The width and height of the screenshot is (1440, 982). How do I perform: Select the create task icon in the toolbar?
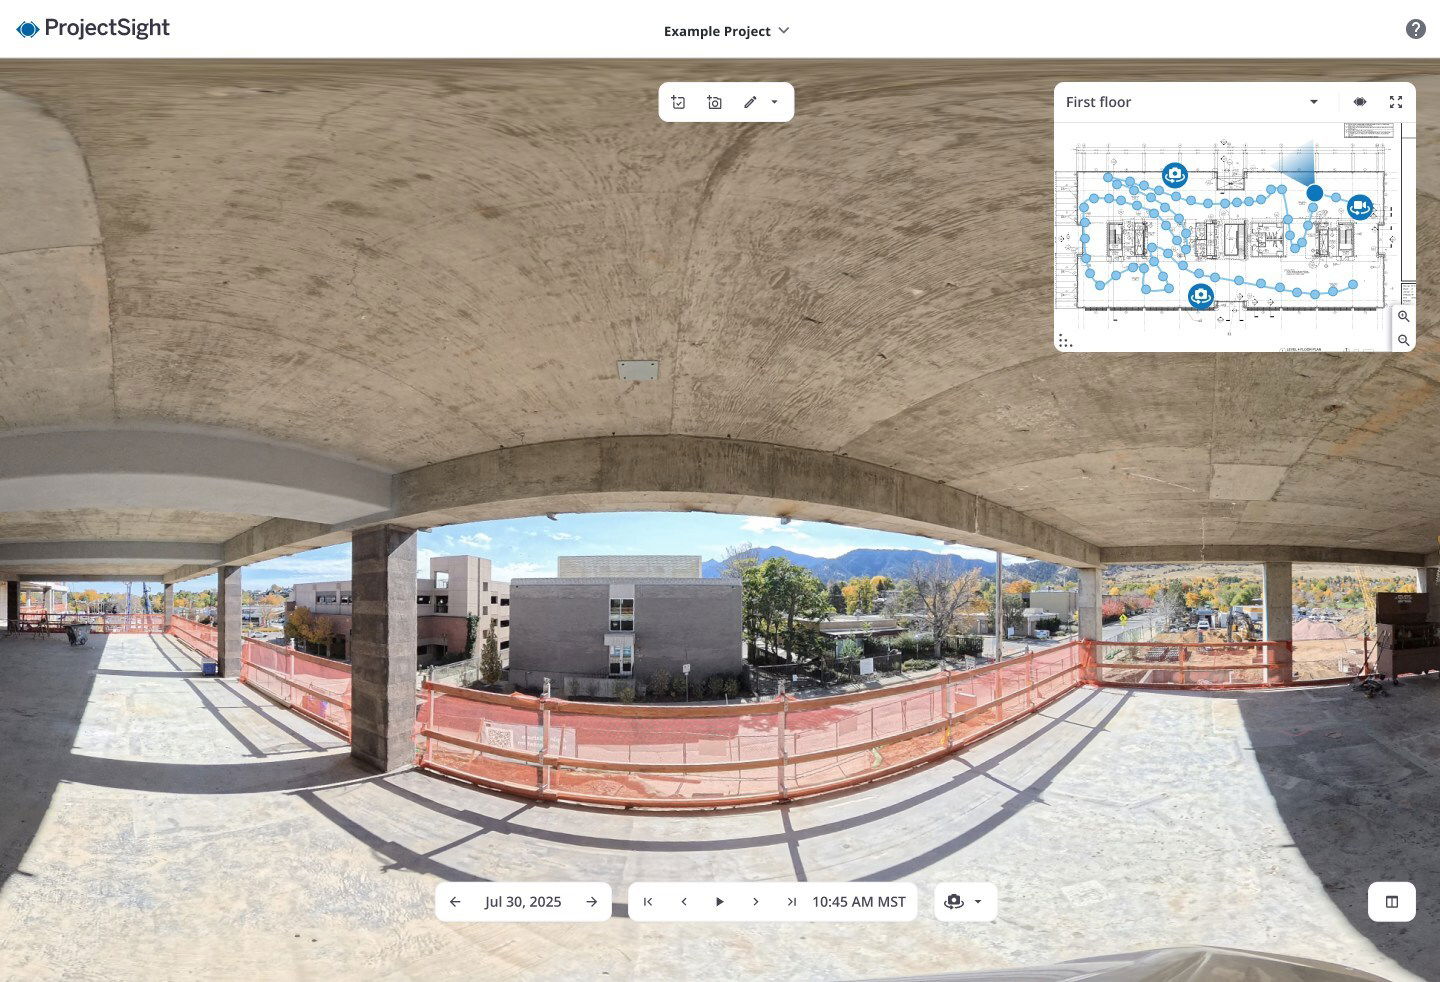tap(679, 101)
